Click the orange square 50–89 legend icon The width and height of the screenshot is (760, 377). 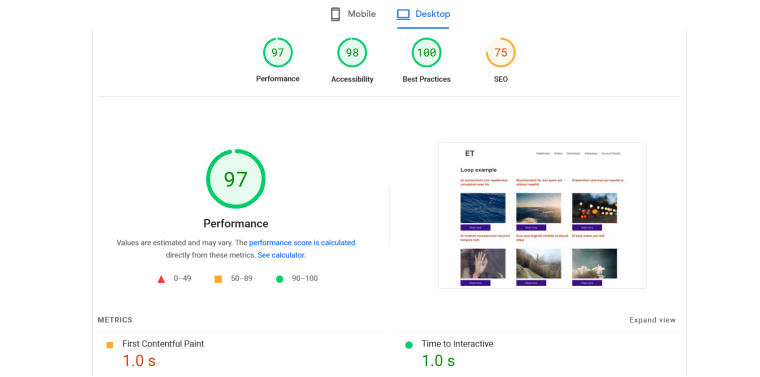pos(218,279)
